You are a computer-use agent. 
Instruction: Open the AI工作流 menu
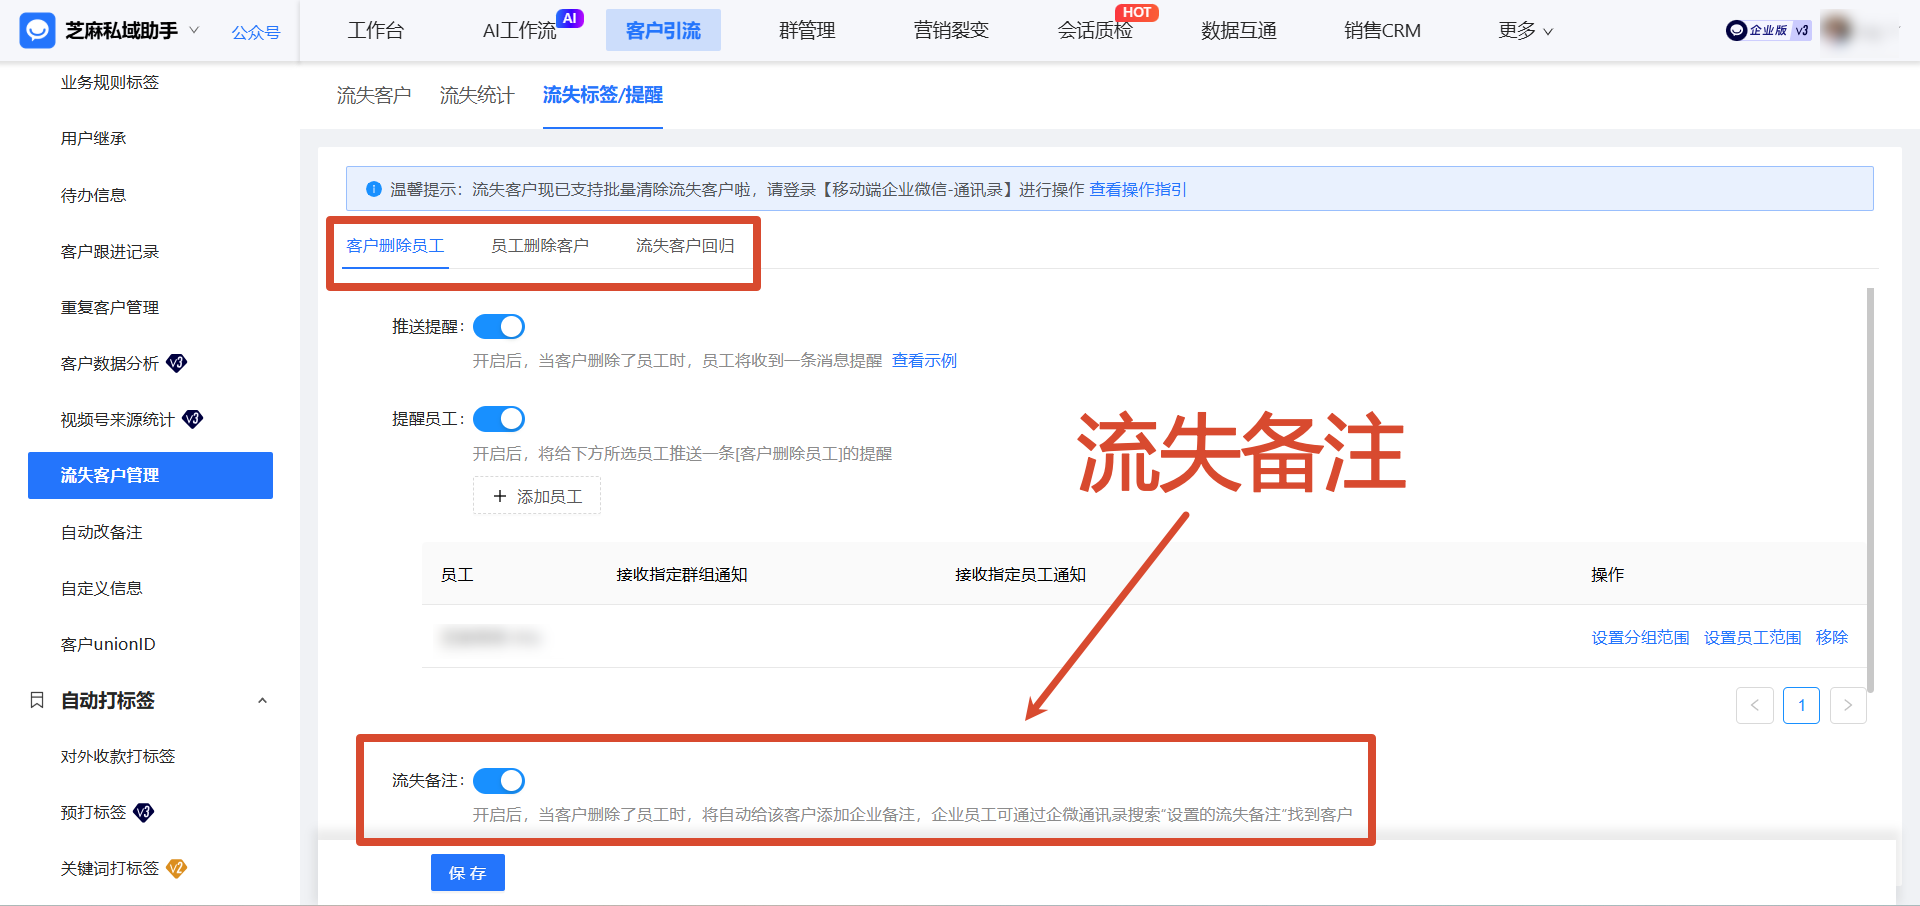pyautogui.click(x=519, y=31)
